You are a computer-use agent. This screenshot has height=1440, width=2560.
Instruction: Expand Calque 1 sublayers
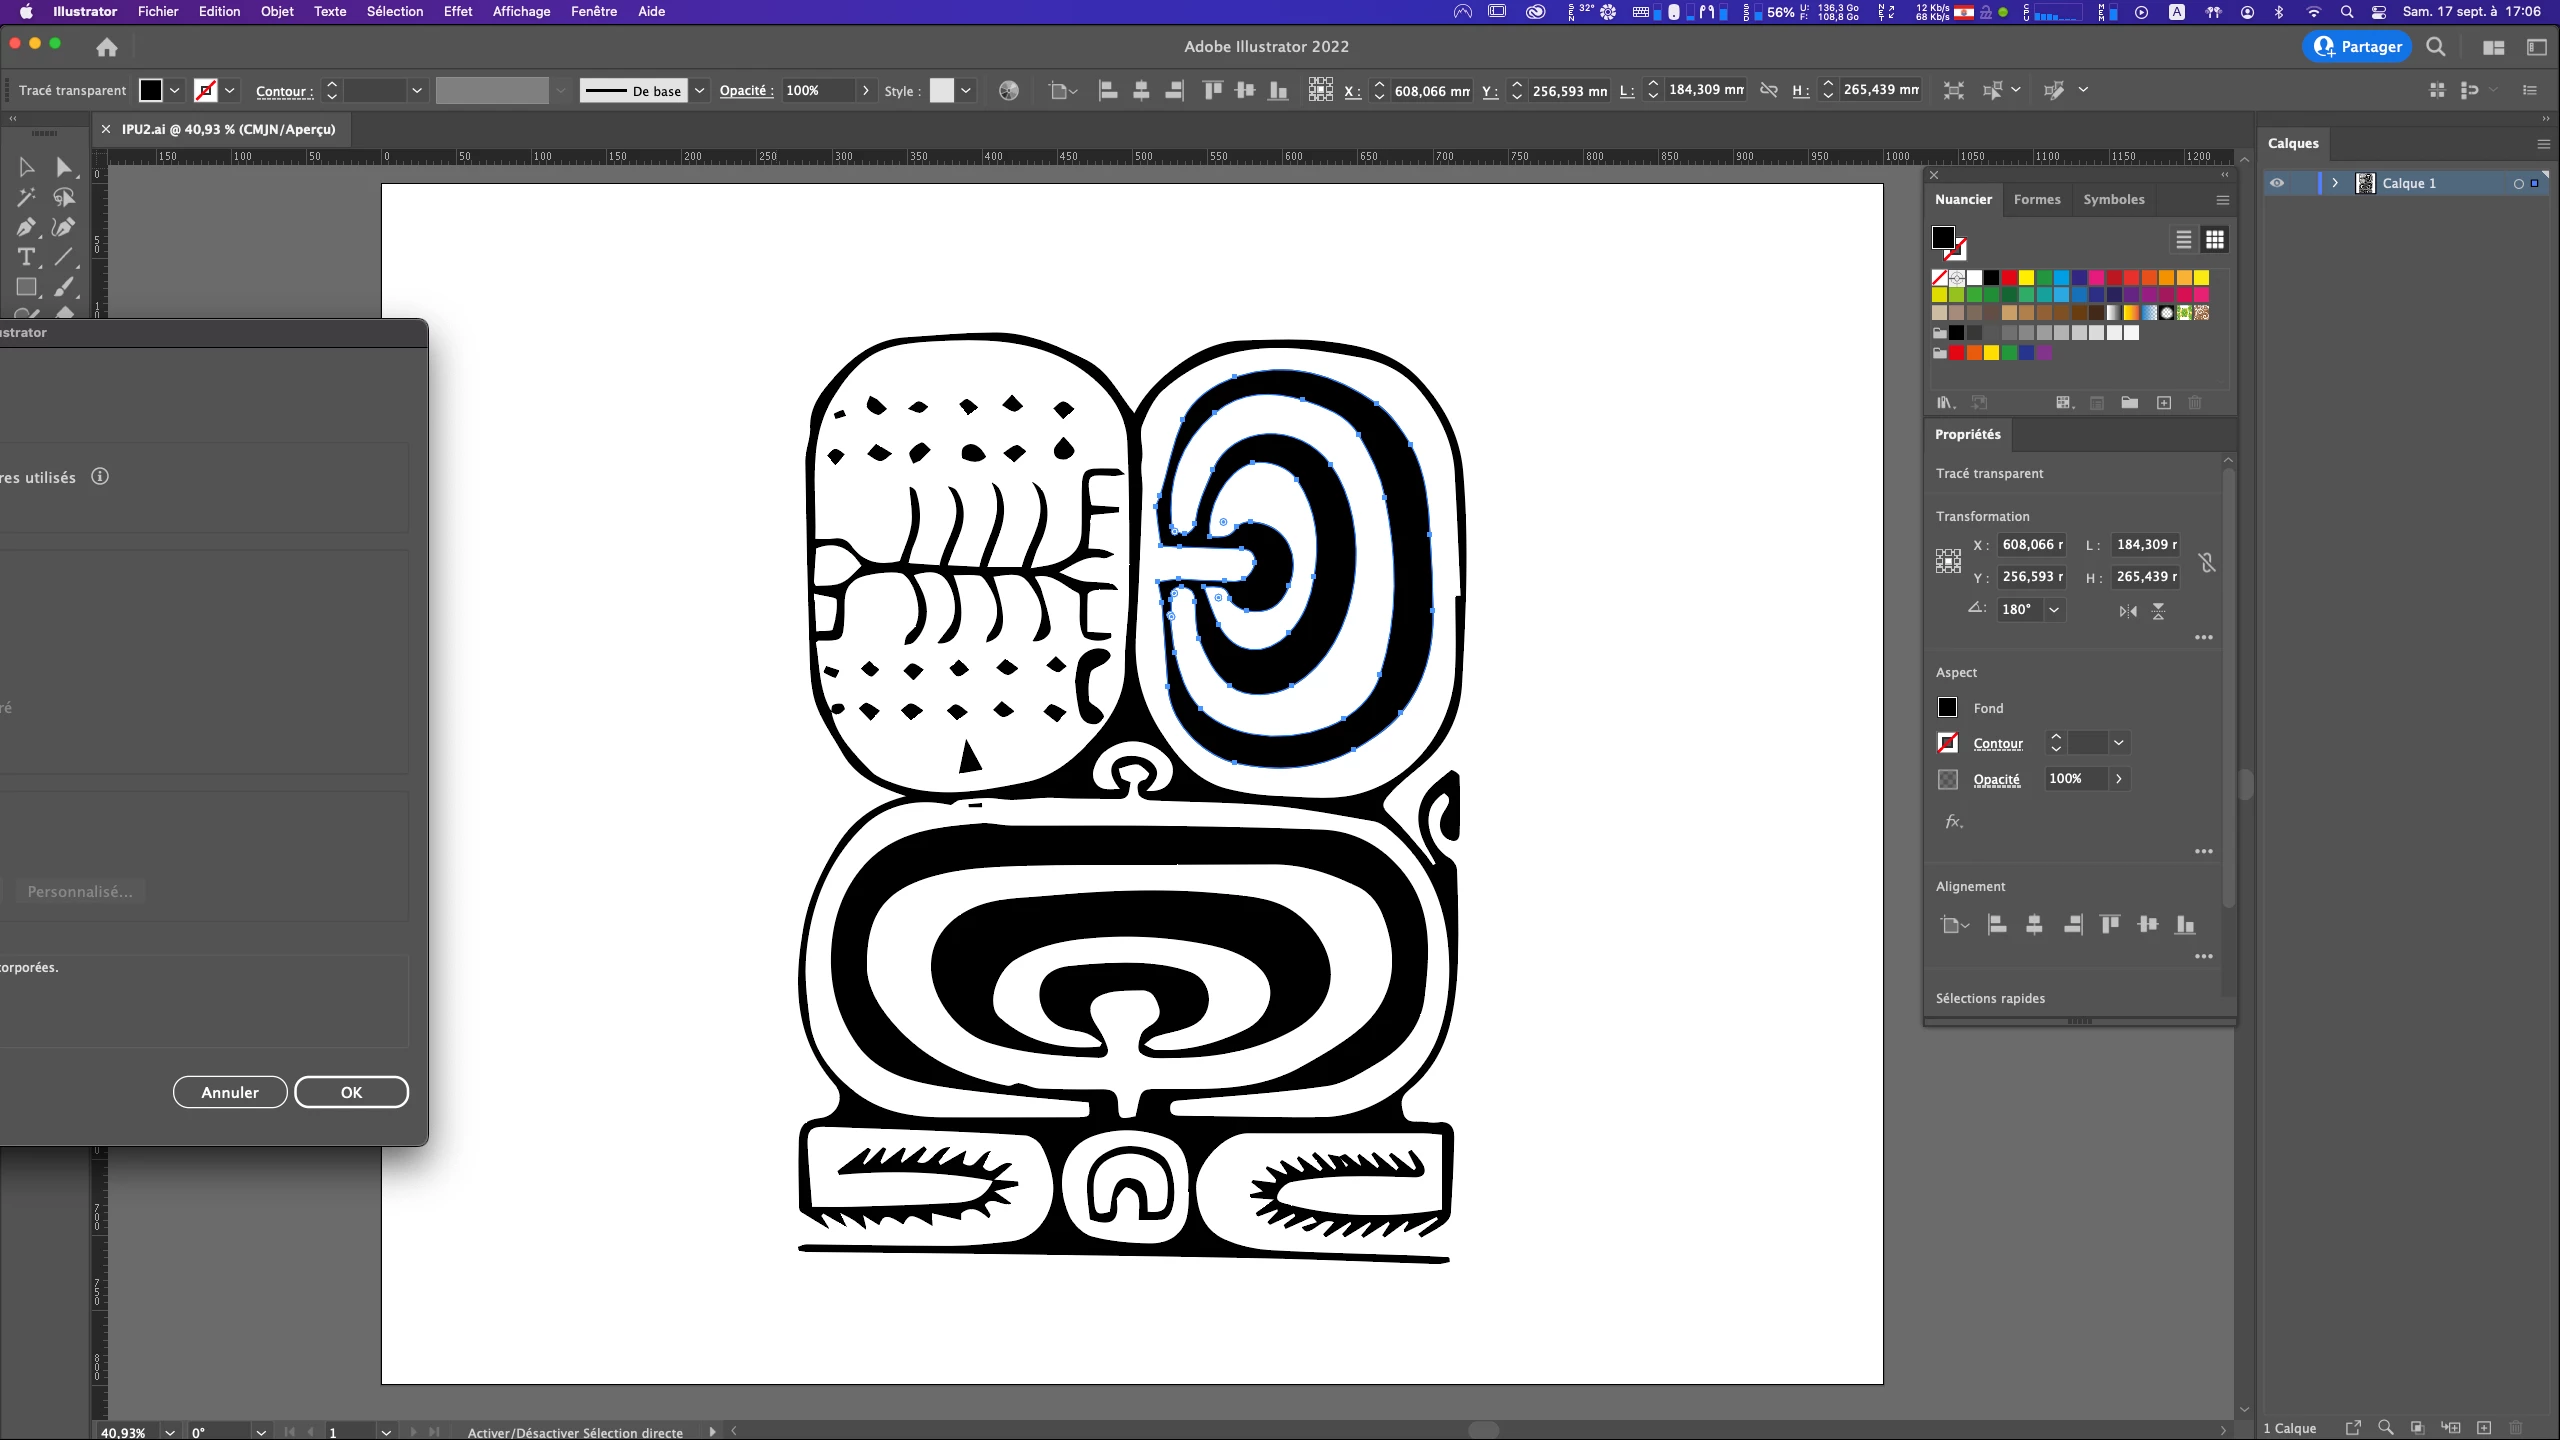[x=2335, y=183]
